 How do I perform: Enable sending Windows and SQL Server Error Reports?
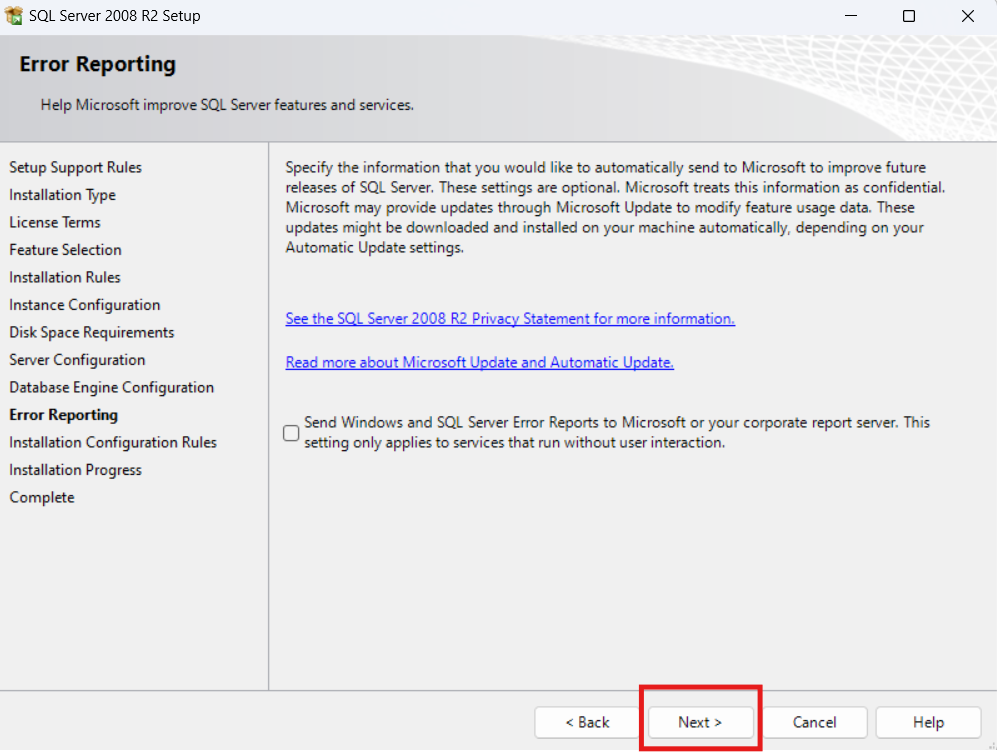click(x=290, y=432)
